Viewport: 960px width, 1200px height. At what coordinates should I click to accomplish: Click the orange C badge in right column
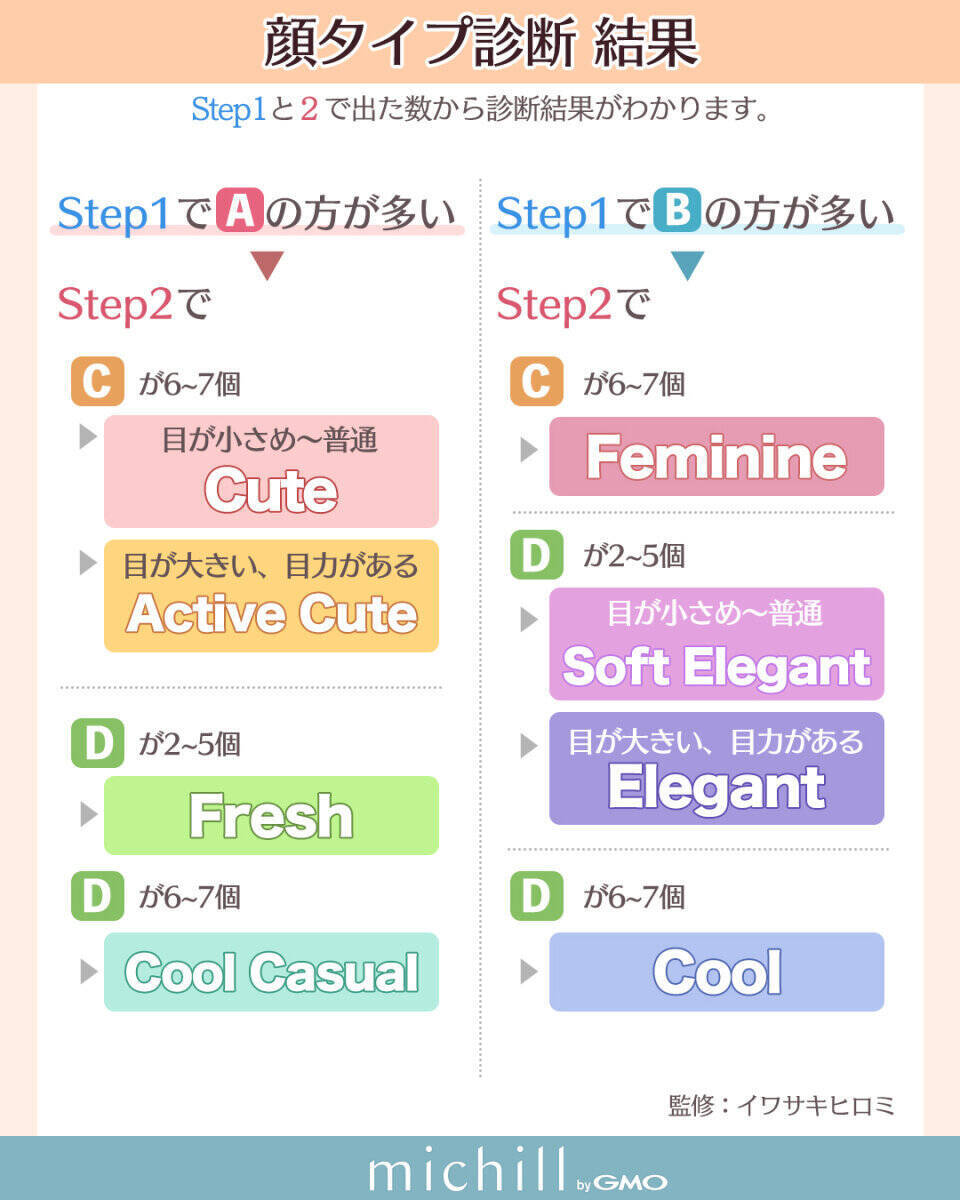536,383
